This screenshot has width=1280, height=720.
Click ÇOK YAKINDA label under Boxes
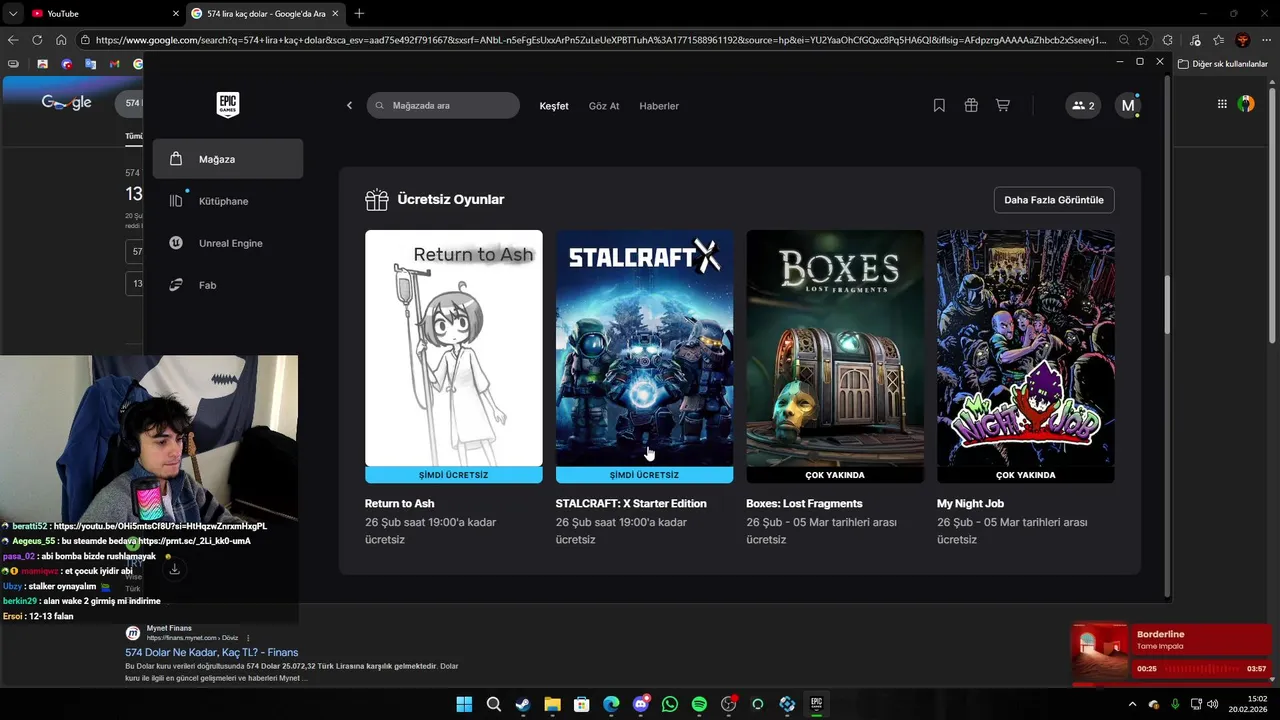(x=835, y=475)
